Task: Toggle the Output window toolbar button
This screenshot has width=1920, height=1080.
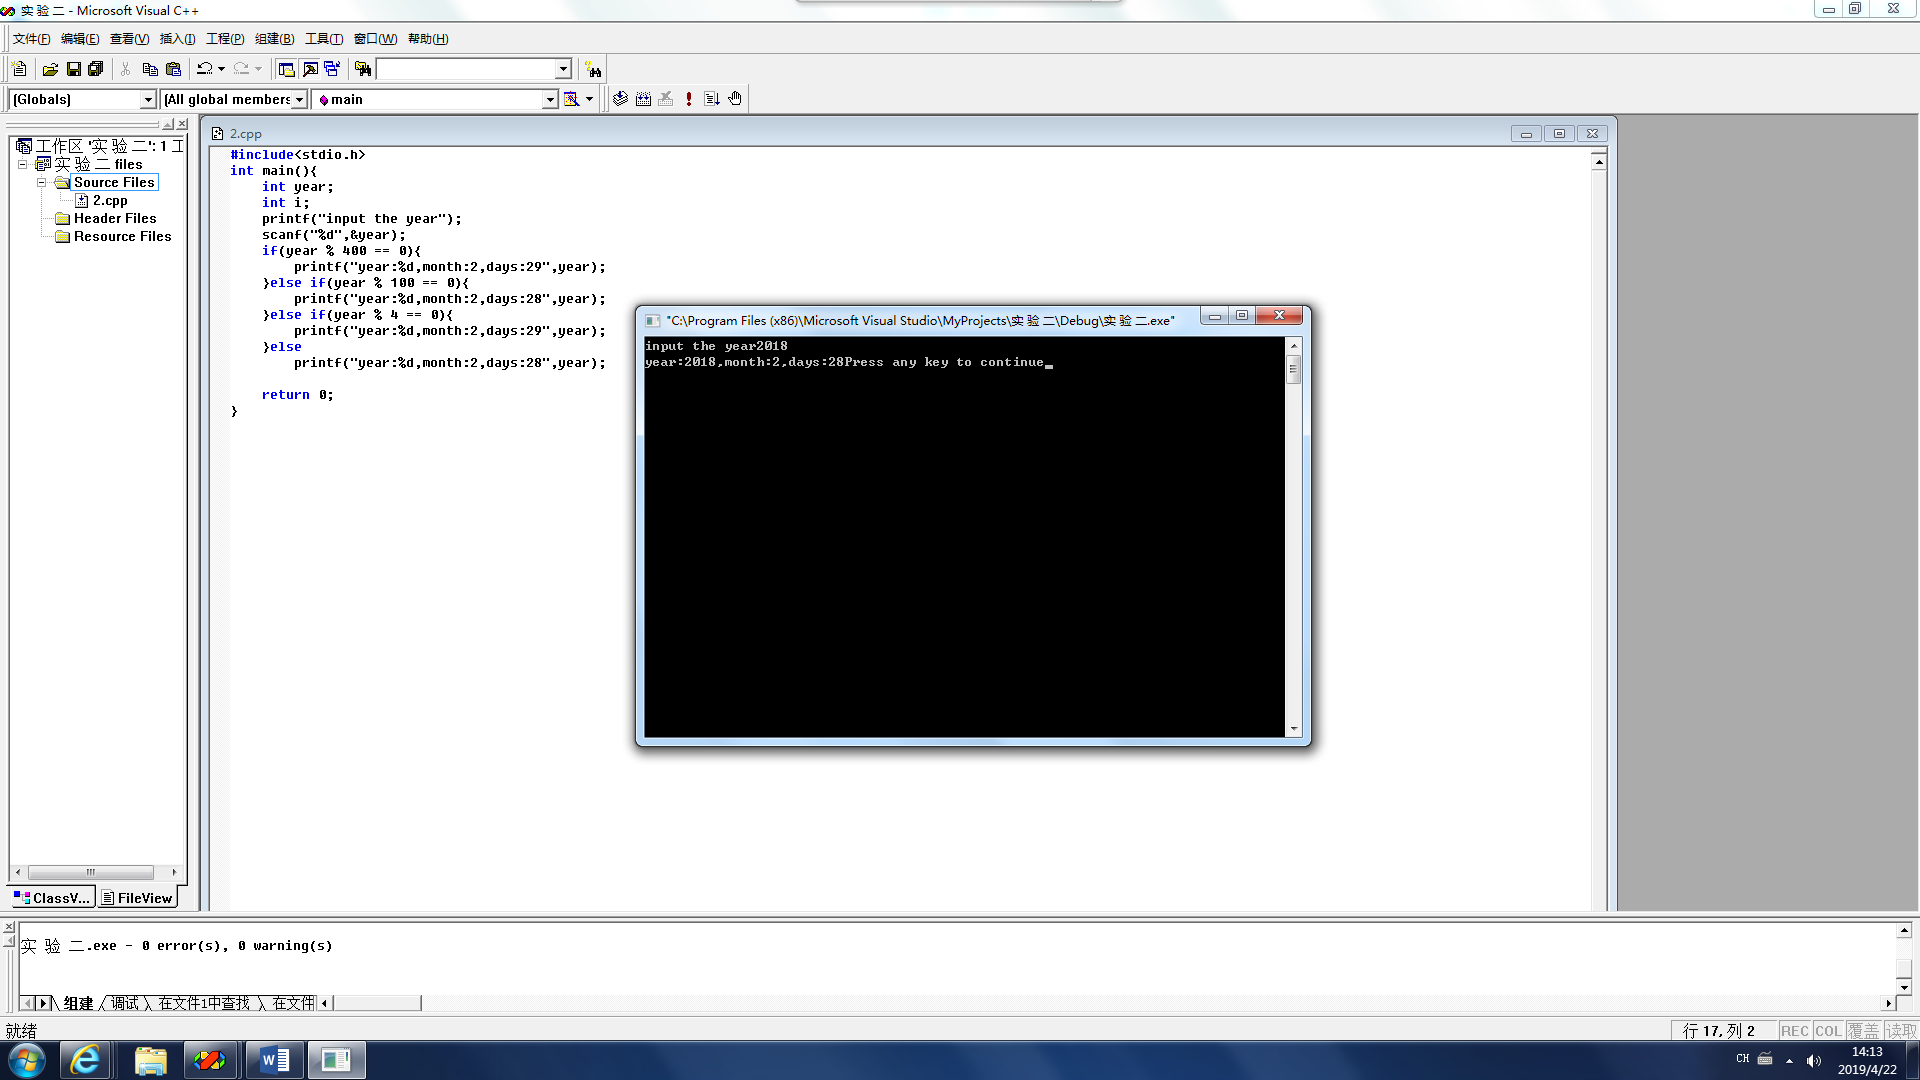Action: point(310,69)
